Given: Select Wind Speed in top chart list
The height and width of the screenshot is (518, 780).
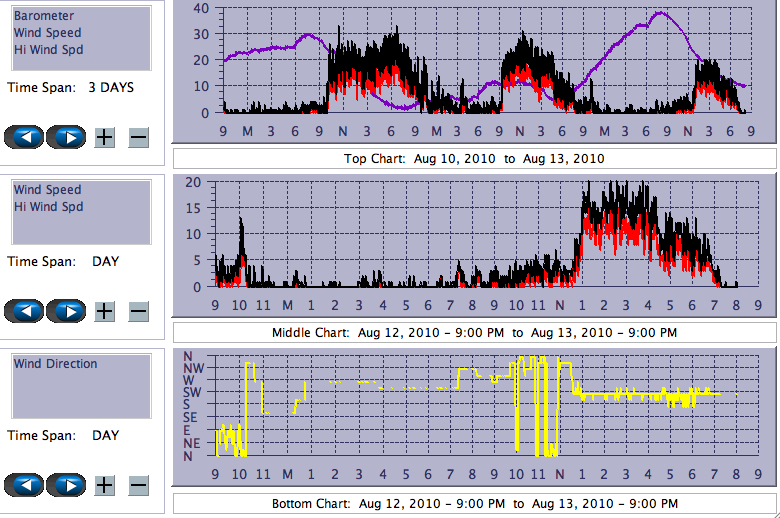Looking at the screenshot, I should 47,33.
